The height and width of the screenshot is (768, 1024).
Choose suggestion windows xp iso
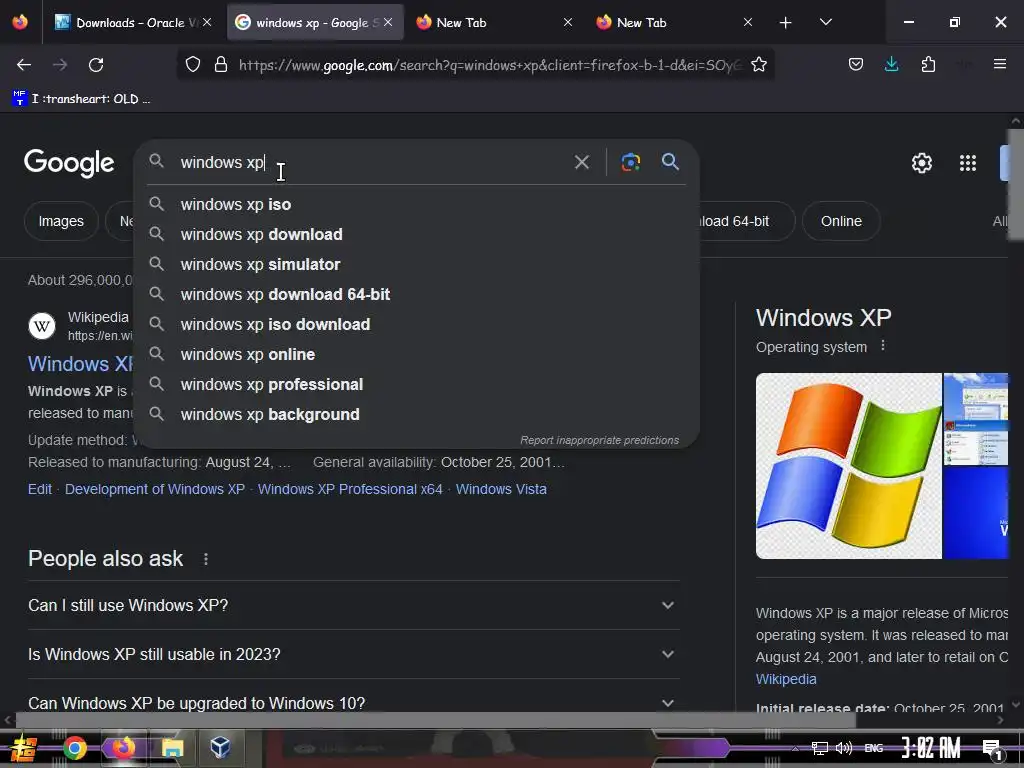417,204
